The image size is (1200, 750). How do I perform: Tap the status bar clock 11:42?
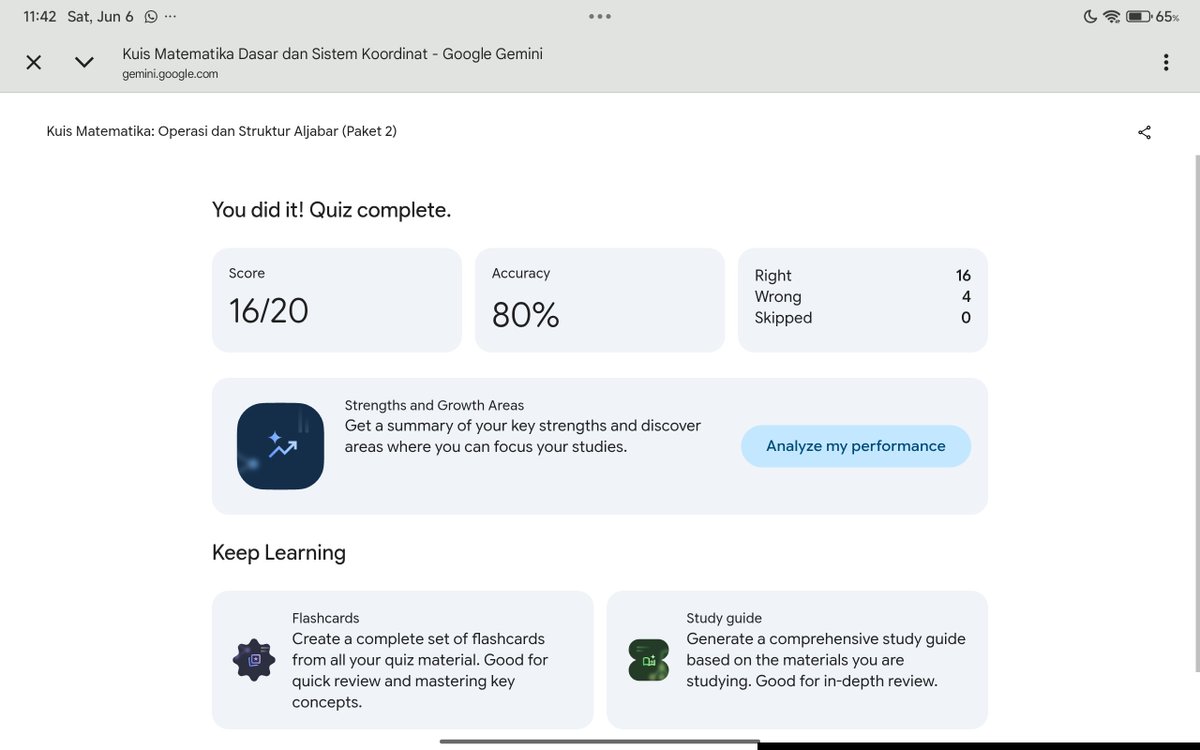(x=40, y=16)
